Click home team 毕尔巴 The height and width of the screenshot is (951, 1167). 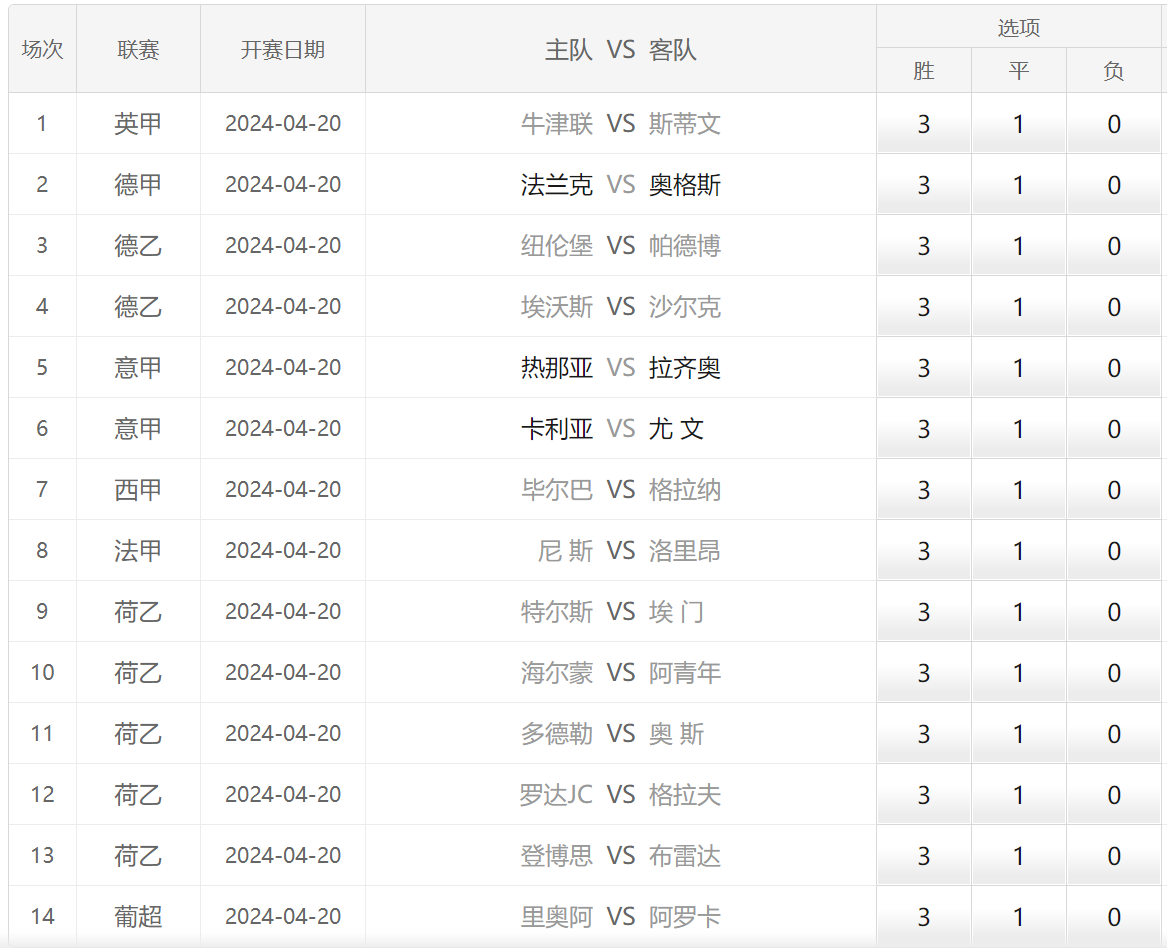tap(557, 490)
